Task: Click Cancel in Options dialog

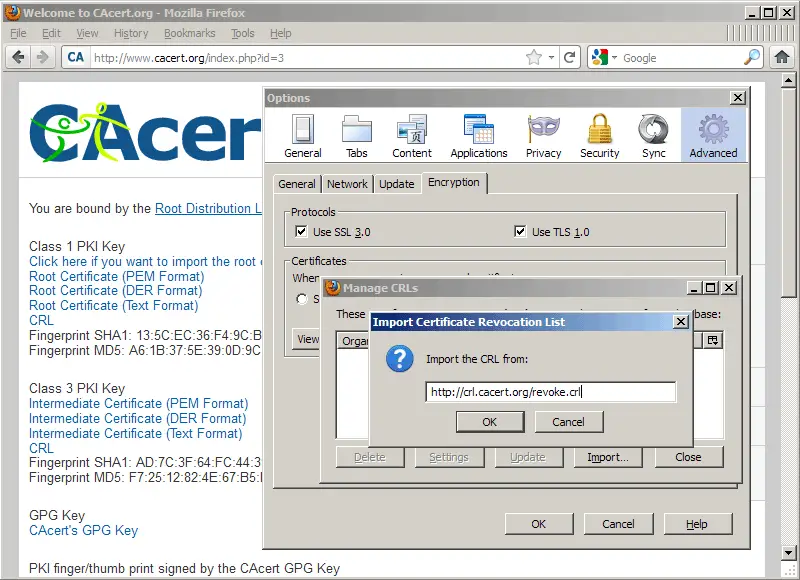Action: coord(618,524)
